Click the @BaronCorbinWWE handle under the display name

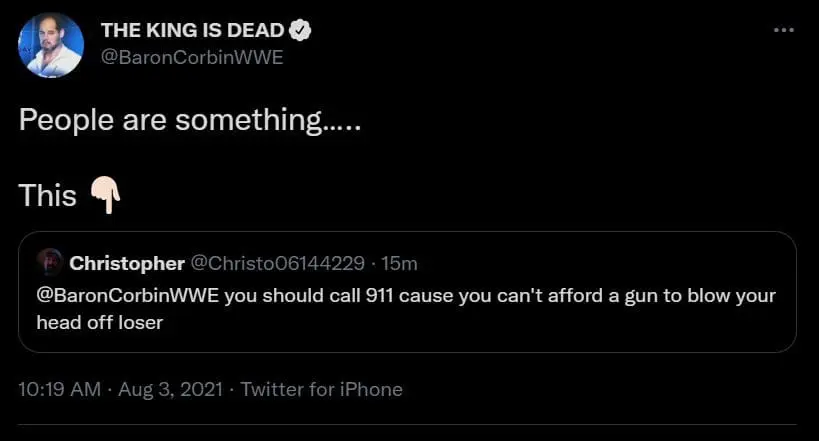(192, 57)
